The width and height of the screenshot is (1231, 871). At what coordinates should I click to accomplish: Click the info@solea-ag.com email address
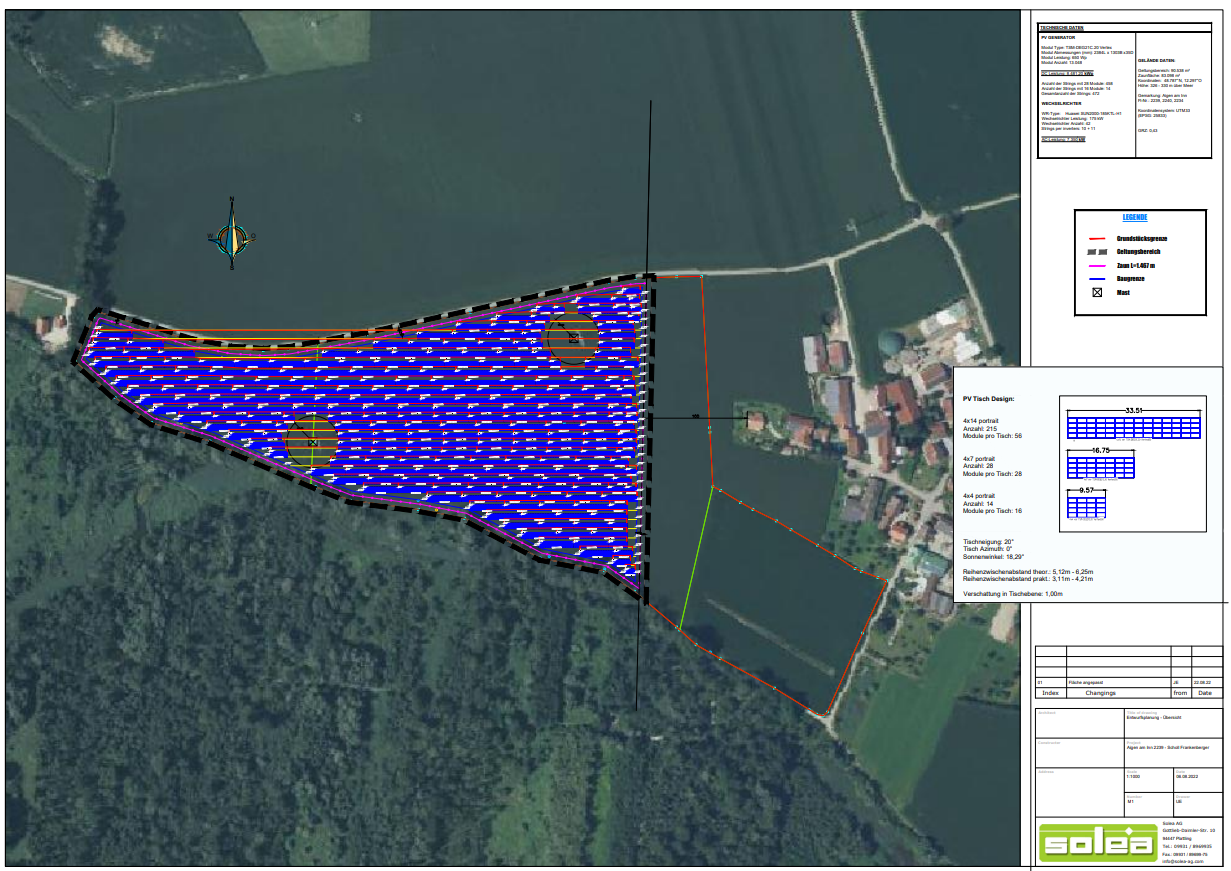pos(1184,861)
